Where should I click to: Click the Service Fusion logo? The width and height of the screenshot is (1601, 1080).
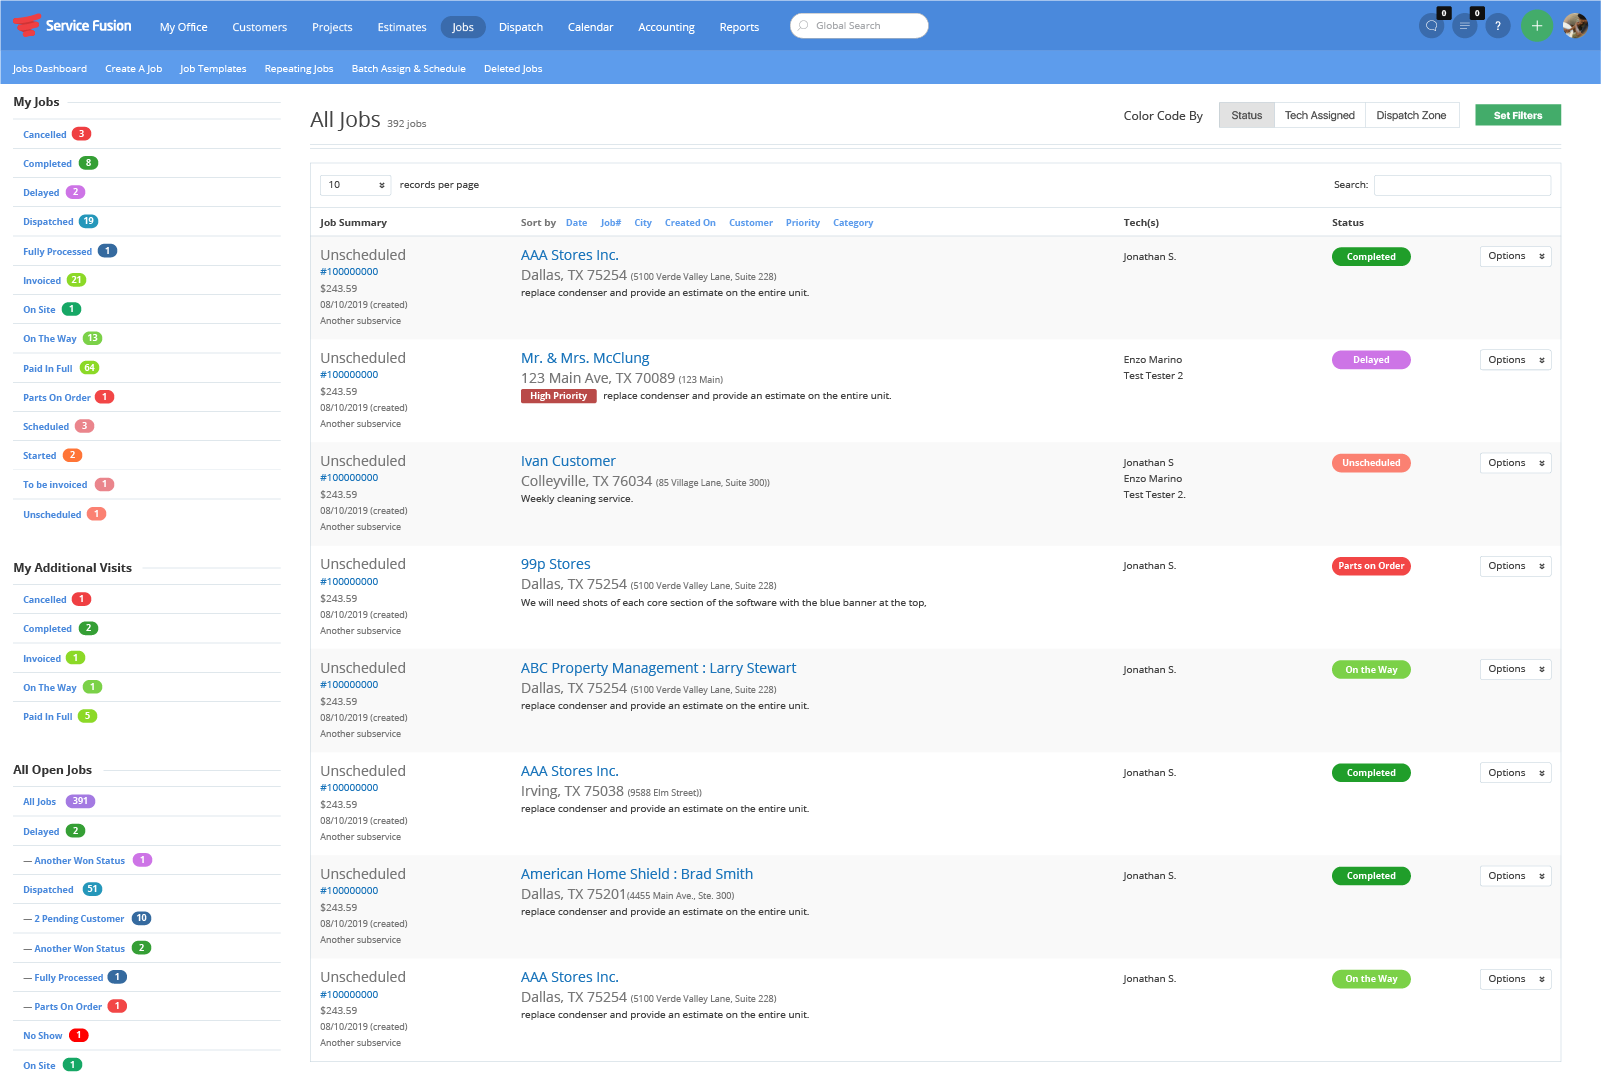pos(72,25)
